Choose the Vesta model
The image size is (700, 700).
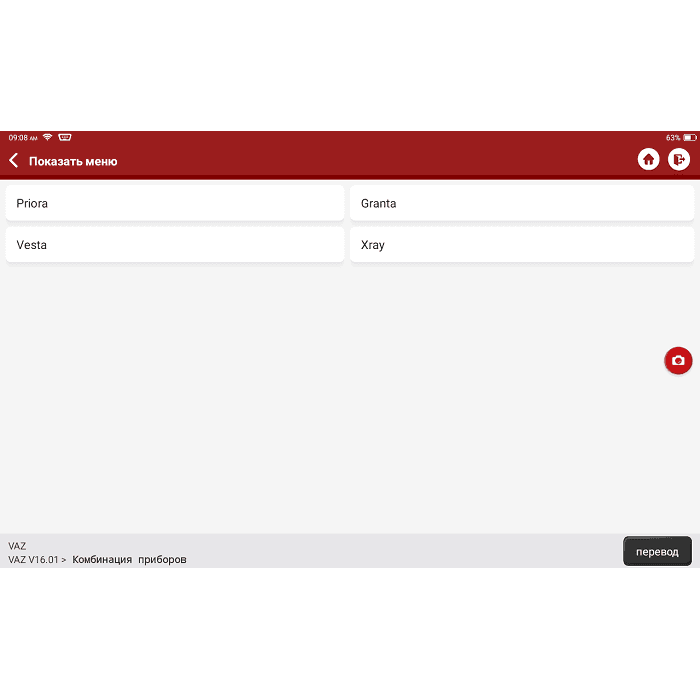(175, 245)
